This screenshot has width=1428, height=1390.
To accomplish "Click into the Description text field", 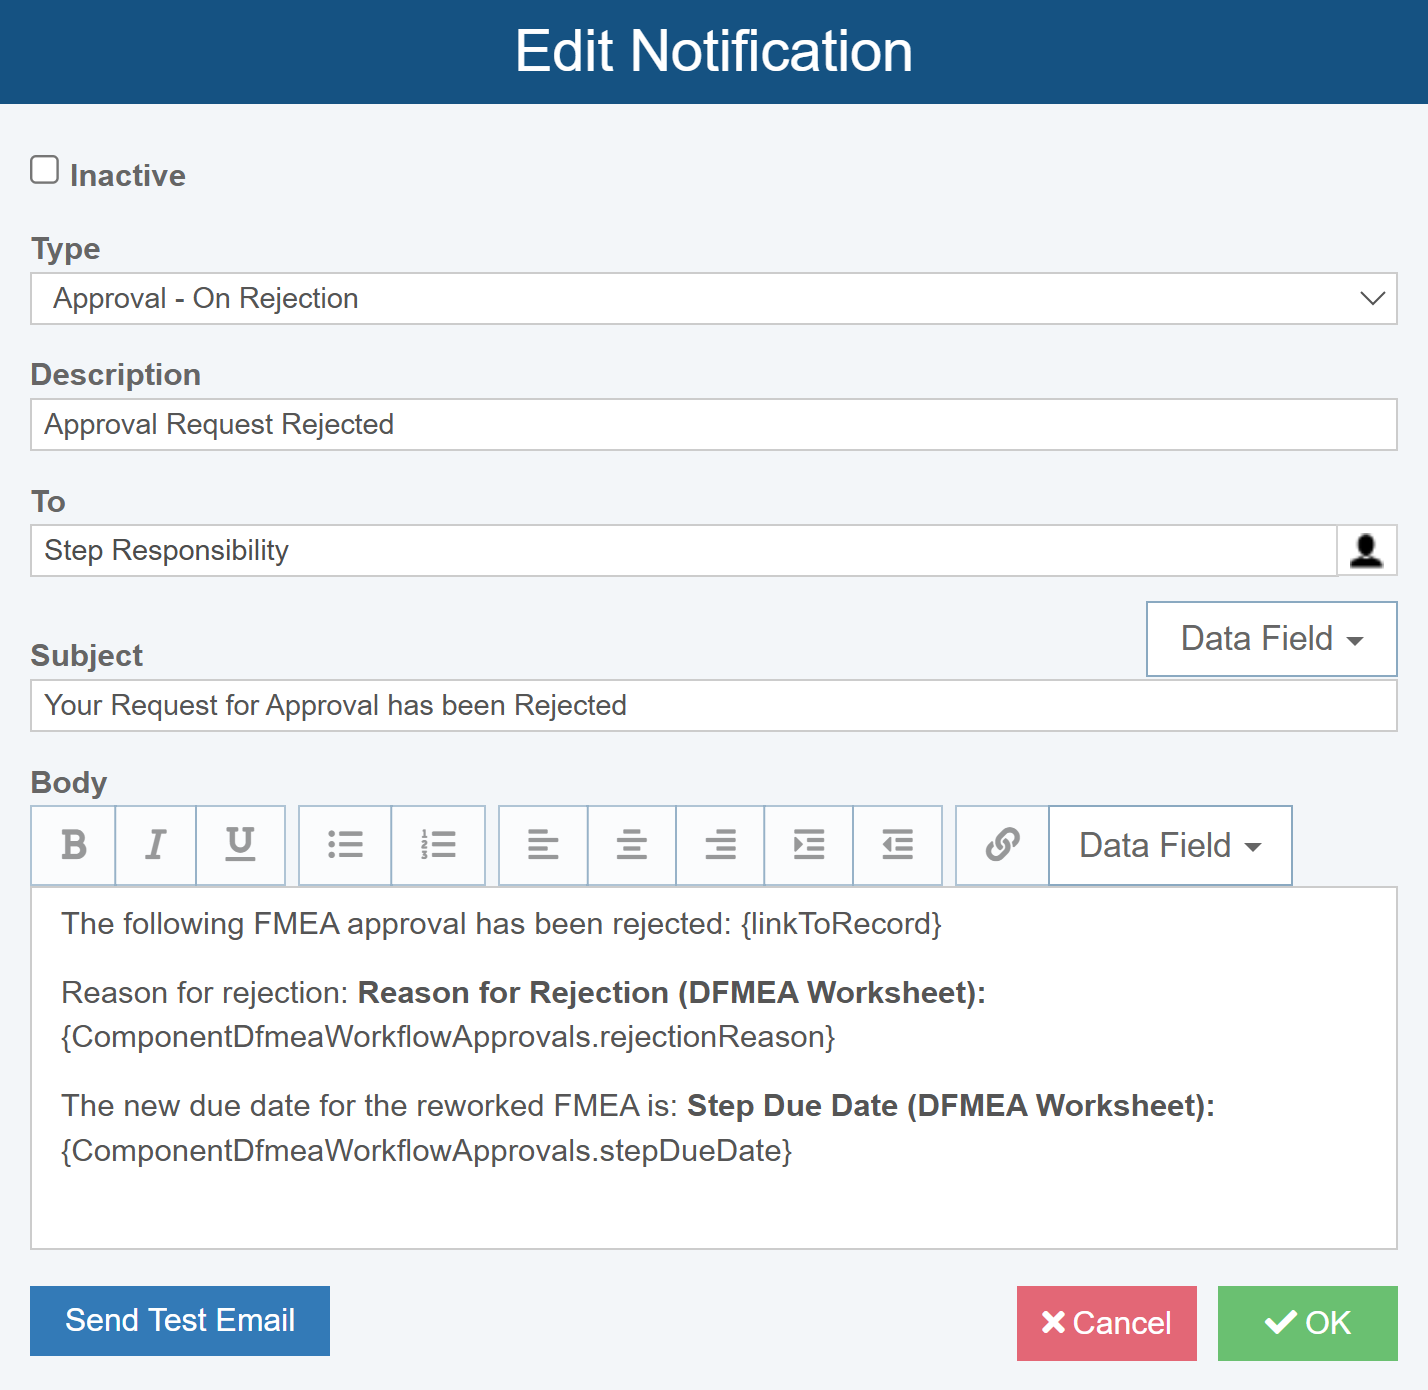I will 713,425.
